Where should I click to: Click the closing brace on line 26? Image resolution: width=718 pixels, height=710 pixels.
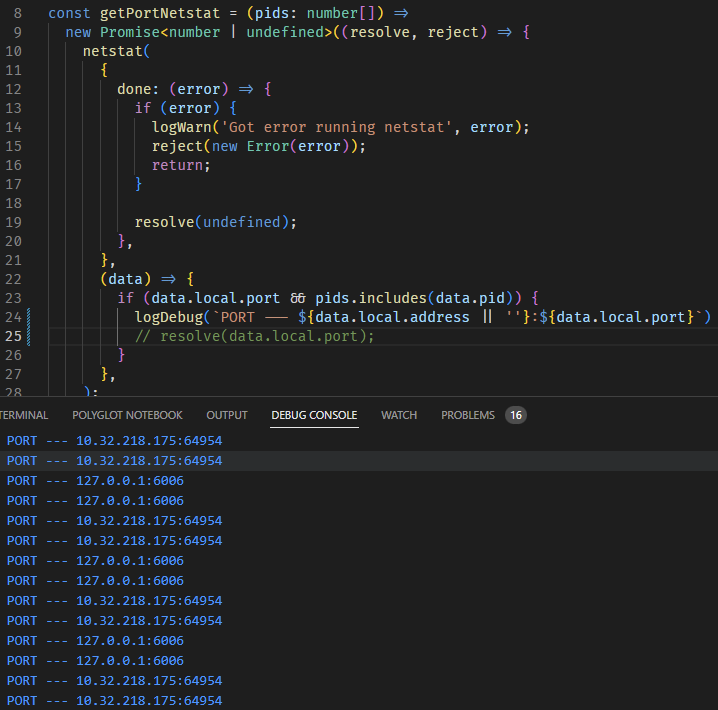pos(121,355)
